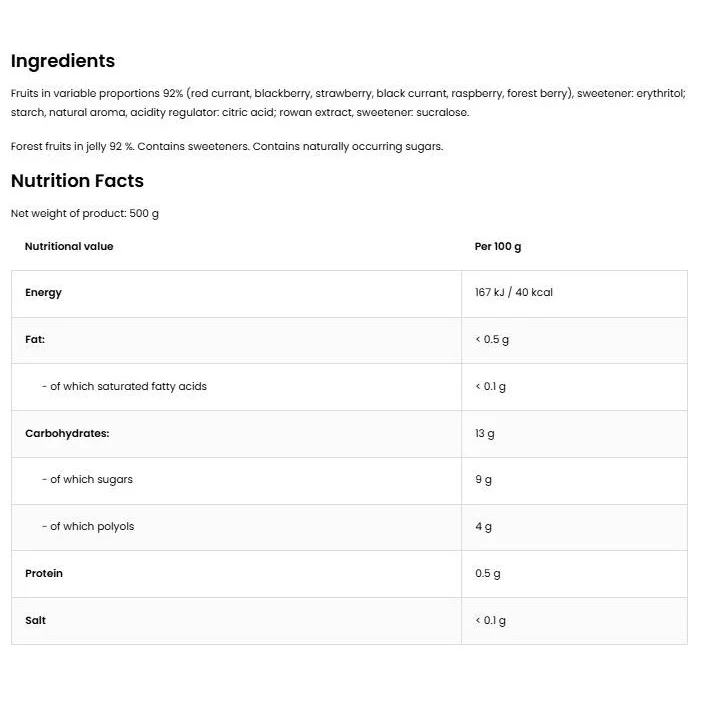Click the 167 kJ / 40 kcal value

pyautogui.click(x=514, y=292)
